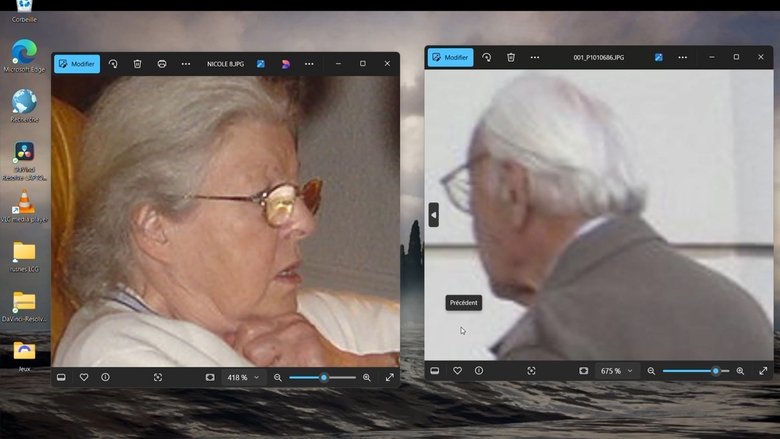This screenshot has height=439, width=780.
Task: Click the zoom slider in NICOLE 8.JPG window
Action: (x=322, y=377)
